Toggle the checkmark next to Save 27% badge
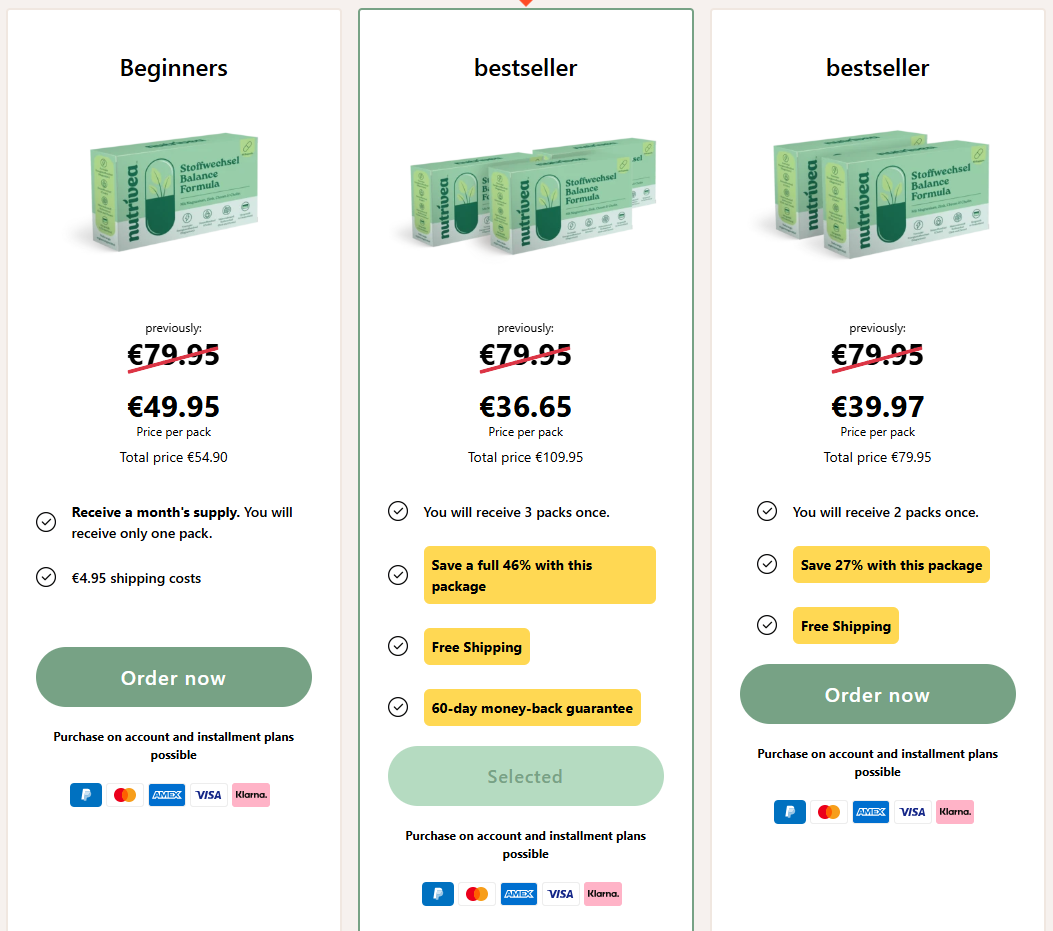The width and height of the screenshot is (1053, 931). pos(767,564)
